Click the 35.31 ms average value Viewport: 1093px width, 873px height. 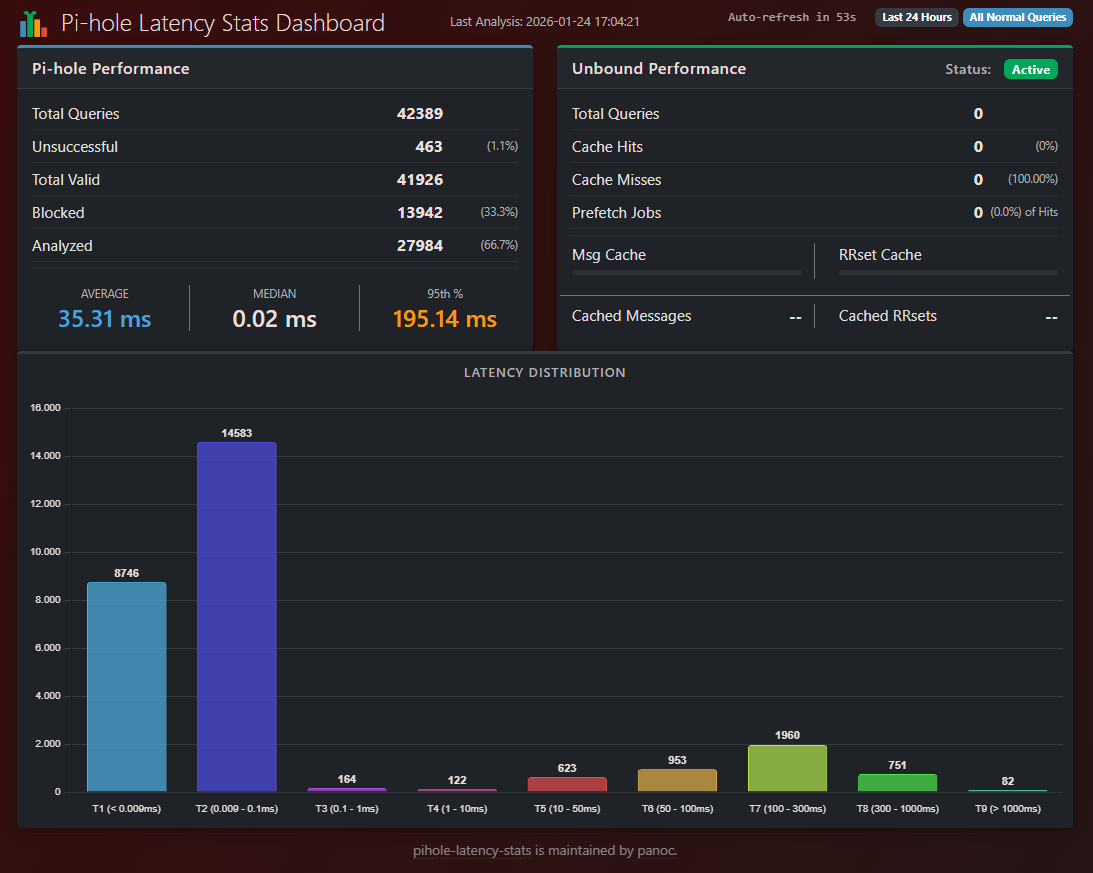(x=104, y=319)
